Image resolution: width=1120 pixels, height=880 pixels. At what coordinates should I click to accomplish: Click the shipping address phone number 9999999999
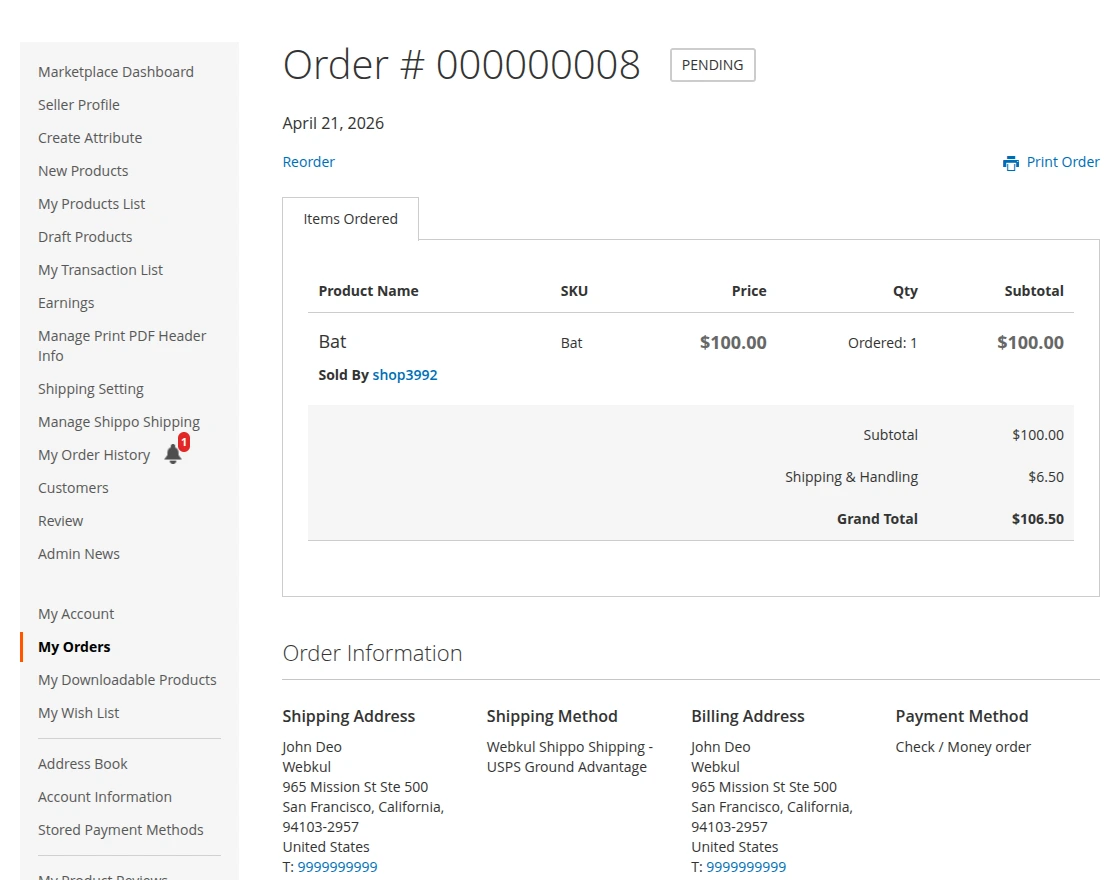point(337,867)
